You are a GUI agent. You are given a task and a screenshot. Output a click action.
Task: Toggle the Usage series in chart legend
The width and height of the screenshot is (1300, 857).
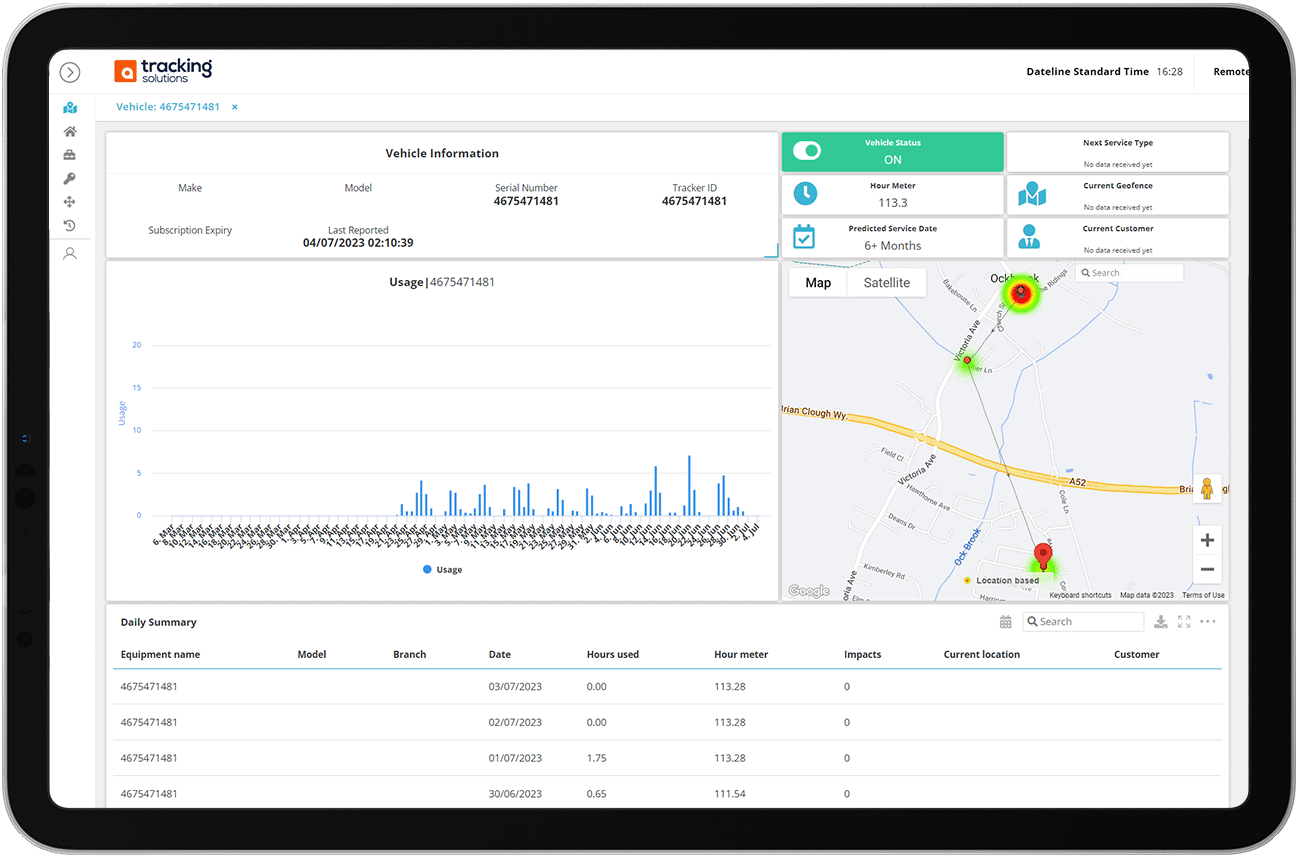click(x=442, y=570)
